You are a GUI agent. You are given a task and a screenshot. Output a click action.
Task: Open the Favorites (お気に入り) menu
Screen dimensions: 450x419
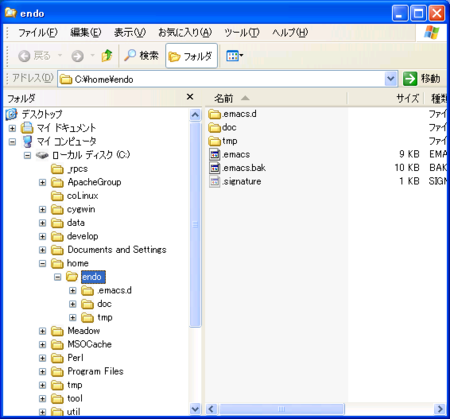(185, 32)
